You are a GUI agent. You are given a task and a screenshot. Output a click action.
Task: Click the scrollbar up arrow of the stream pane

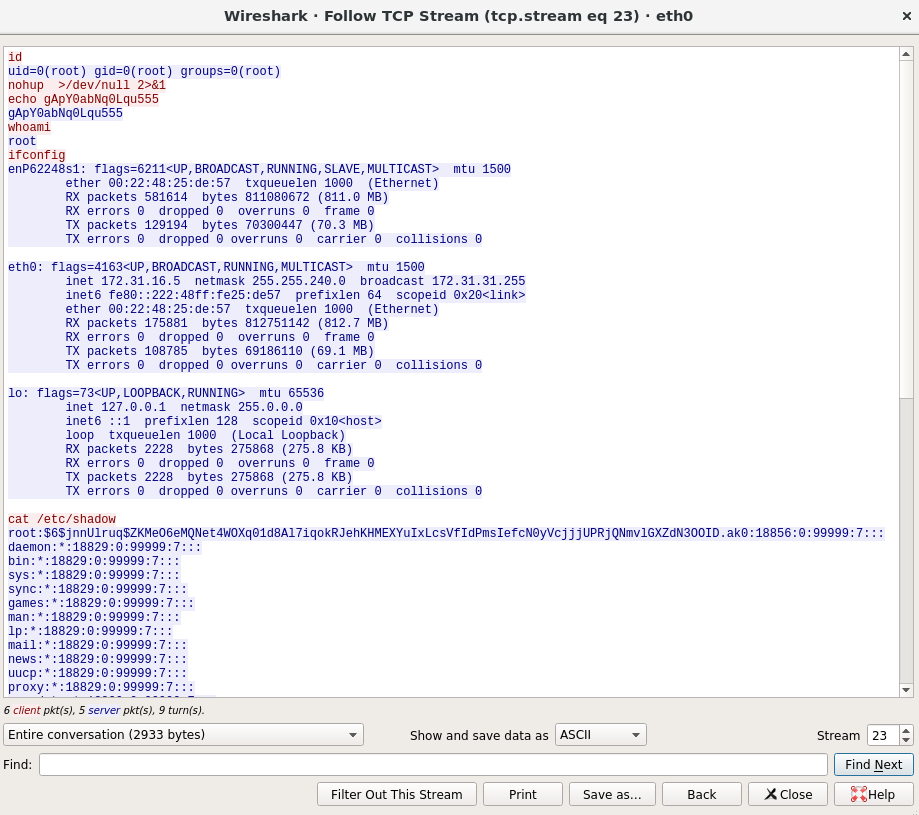(906, 54)
